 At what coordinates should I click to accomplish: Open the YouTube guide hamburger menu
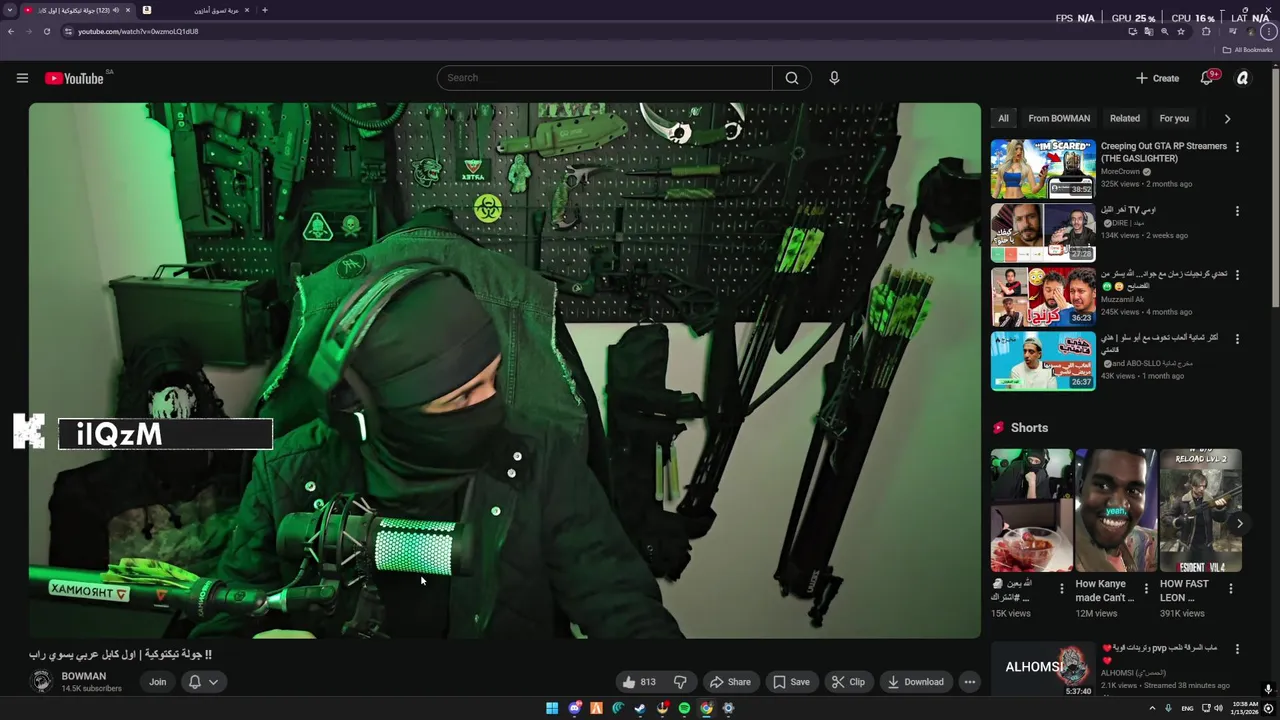(22, 78)
